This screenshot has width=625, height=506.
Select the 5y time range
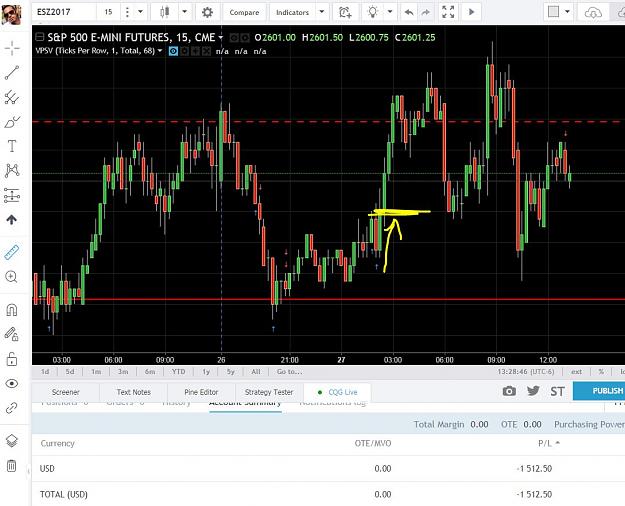pos(230,372)
